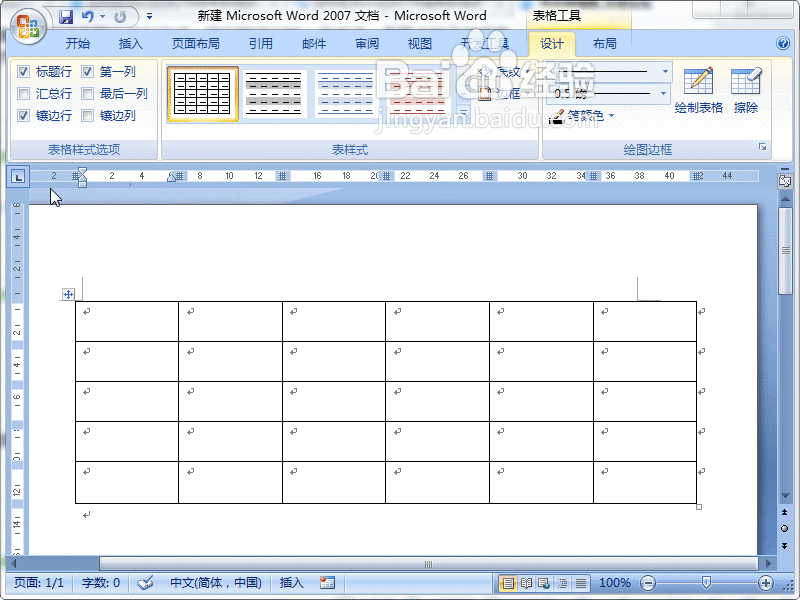Disable the 标题行 (Header Row) checkbox
This screenshot has width=800, height=600.
click(x=25, y=72)
